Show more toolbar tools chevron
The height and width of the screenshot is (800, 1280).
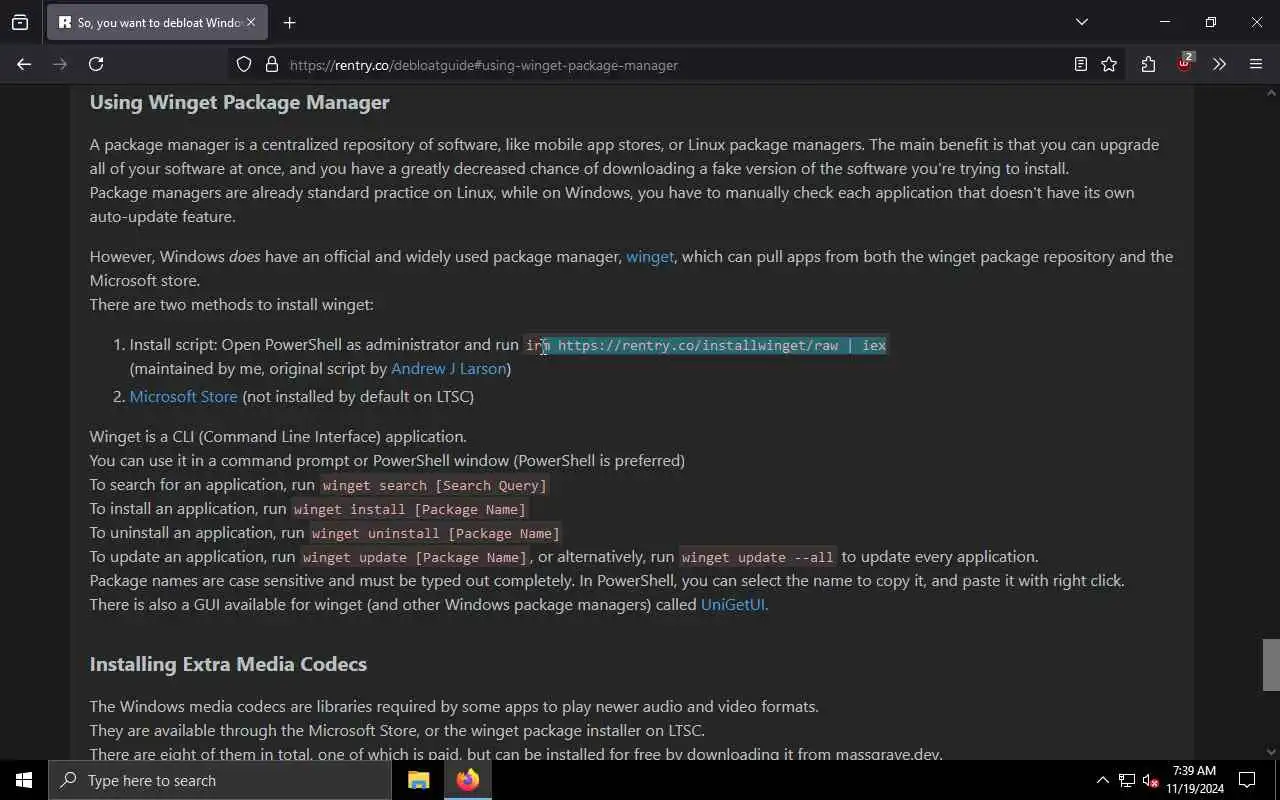(1219, 64)
